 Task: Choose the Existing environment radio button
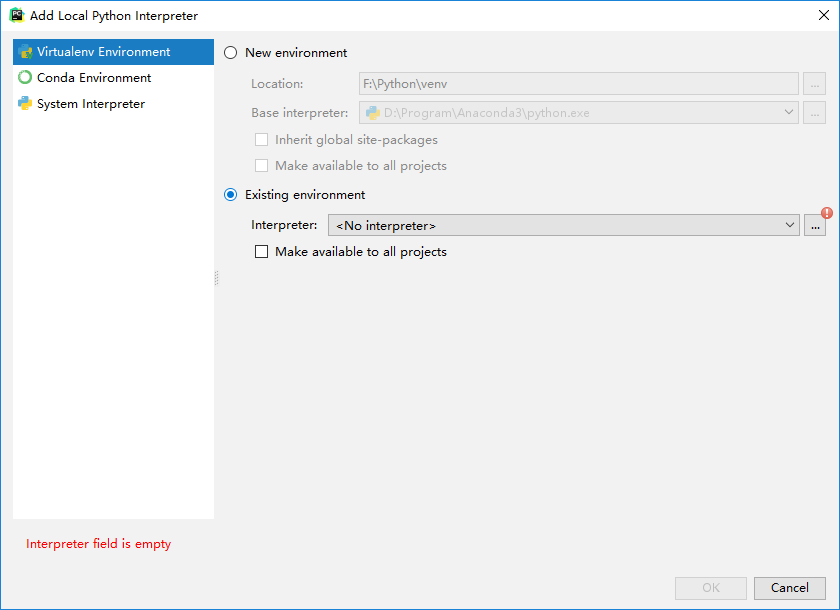[x=231, y=195]
